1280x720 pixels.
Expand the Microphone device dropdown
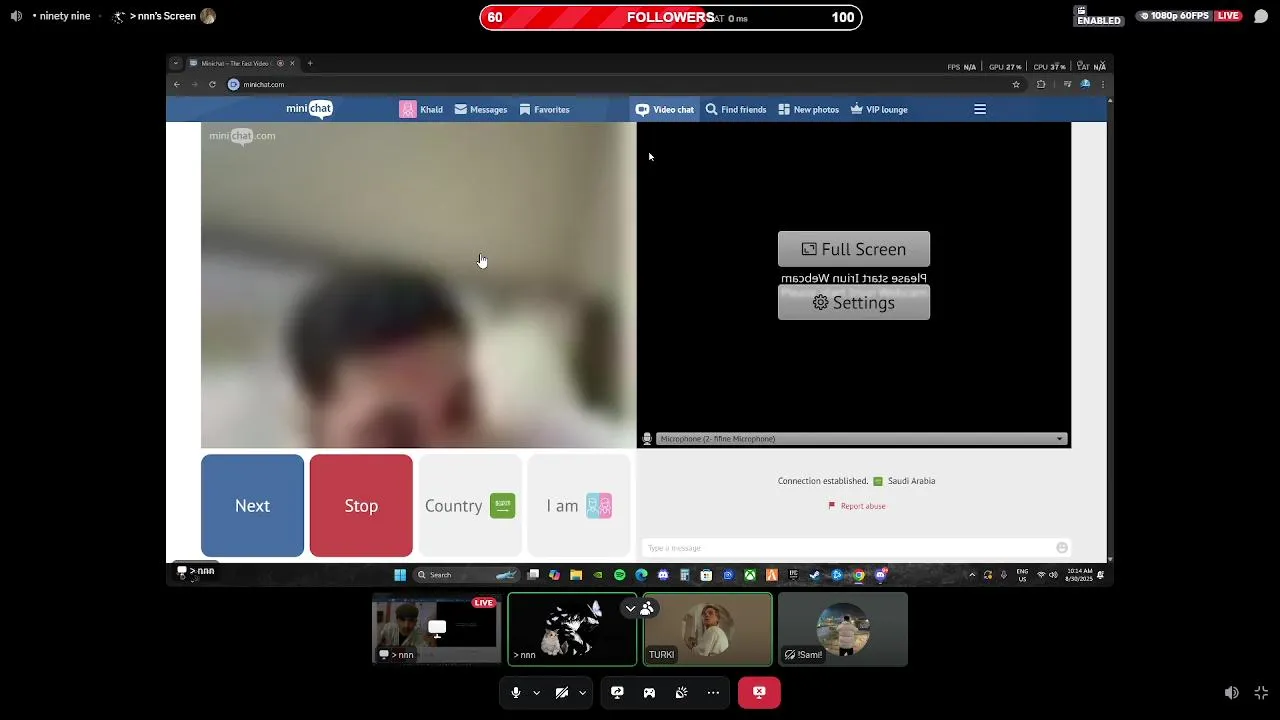click(861, 439)
